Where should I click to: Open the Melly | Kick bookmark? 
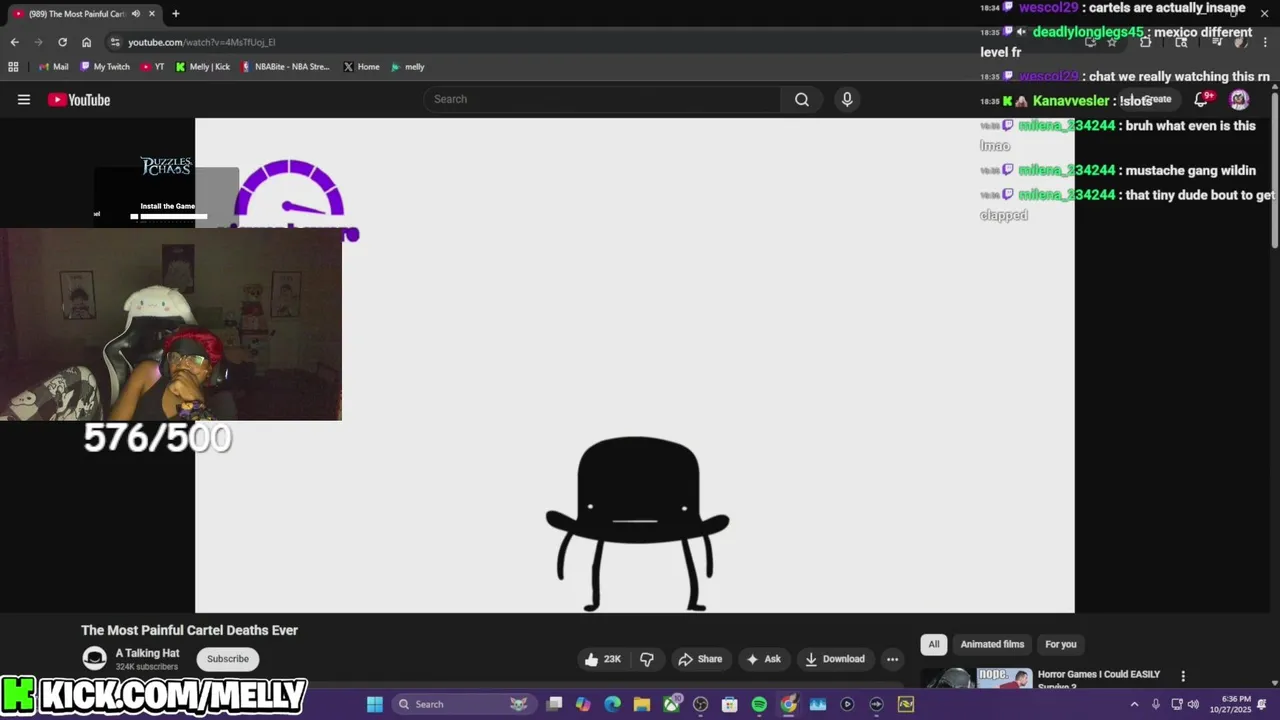click(203, 67)
